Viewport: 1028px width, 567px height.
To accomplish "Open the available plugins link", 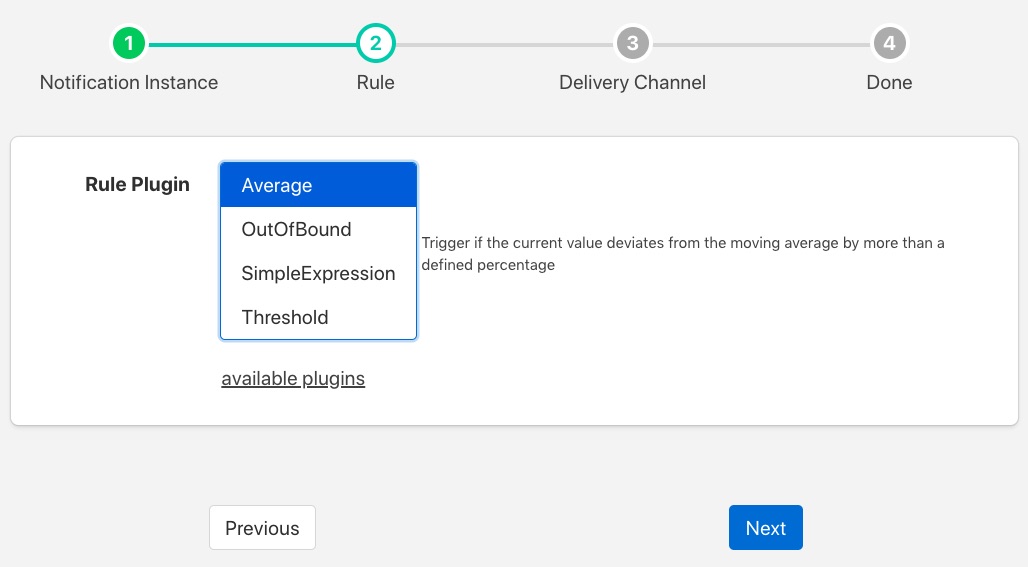I will pos(293,379).
